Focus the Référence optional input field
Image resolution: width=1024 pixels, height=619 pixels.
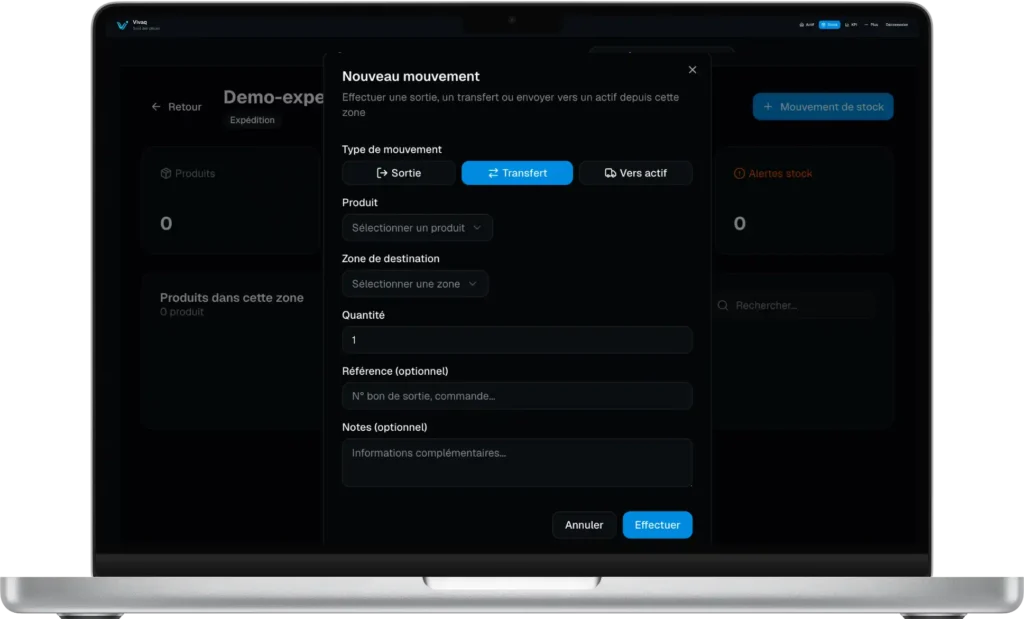(517, 396)
